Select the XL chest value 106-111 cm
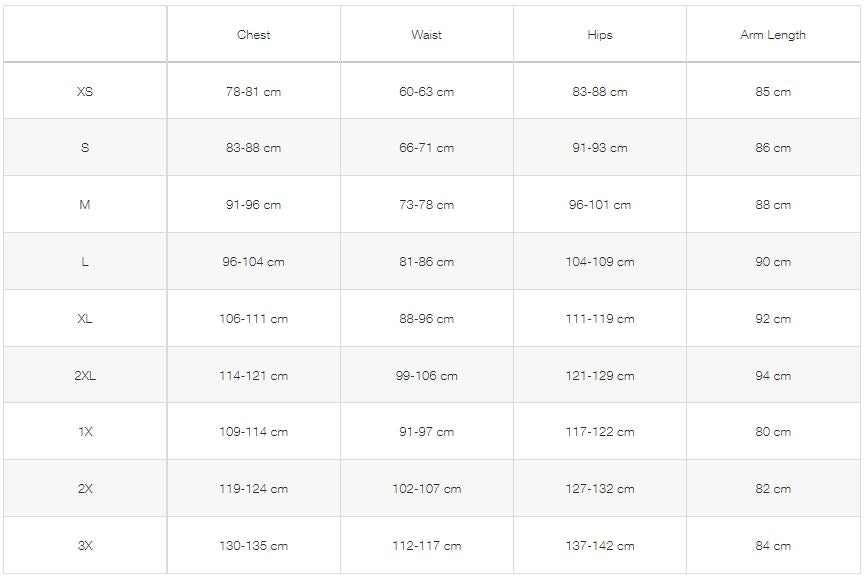 pos(253,319)
